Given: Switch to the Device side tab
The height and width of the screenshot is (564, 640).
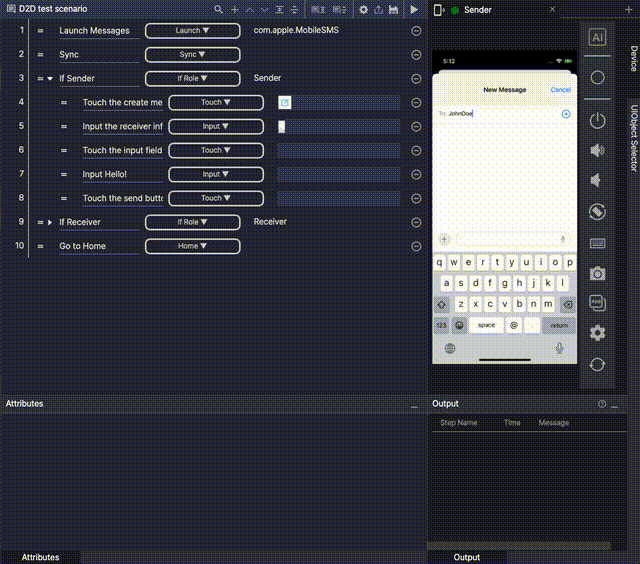Looking at the screenshot, I should click(x=633, y=58).
